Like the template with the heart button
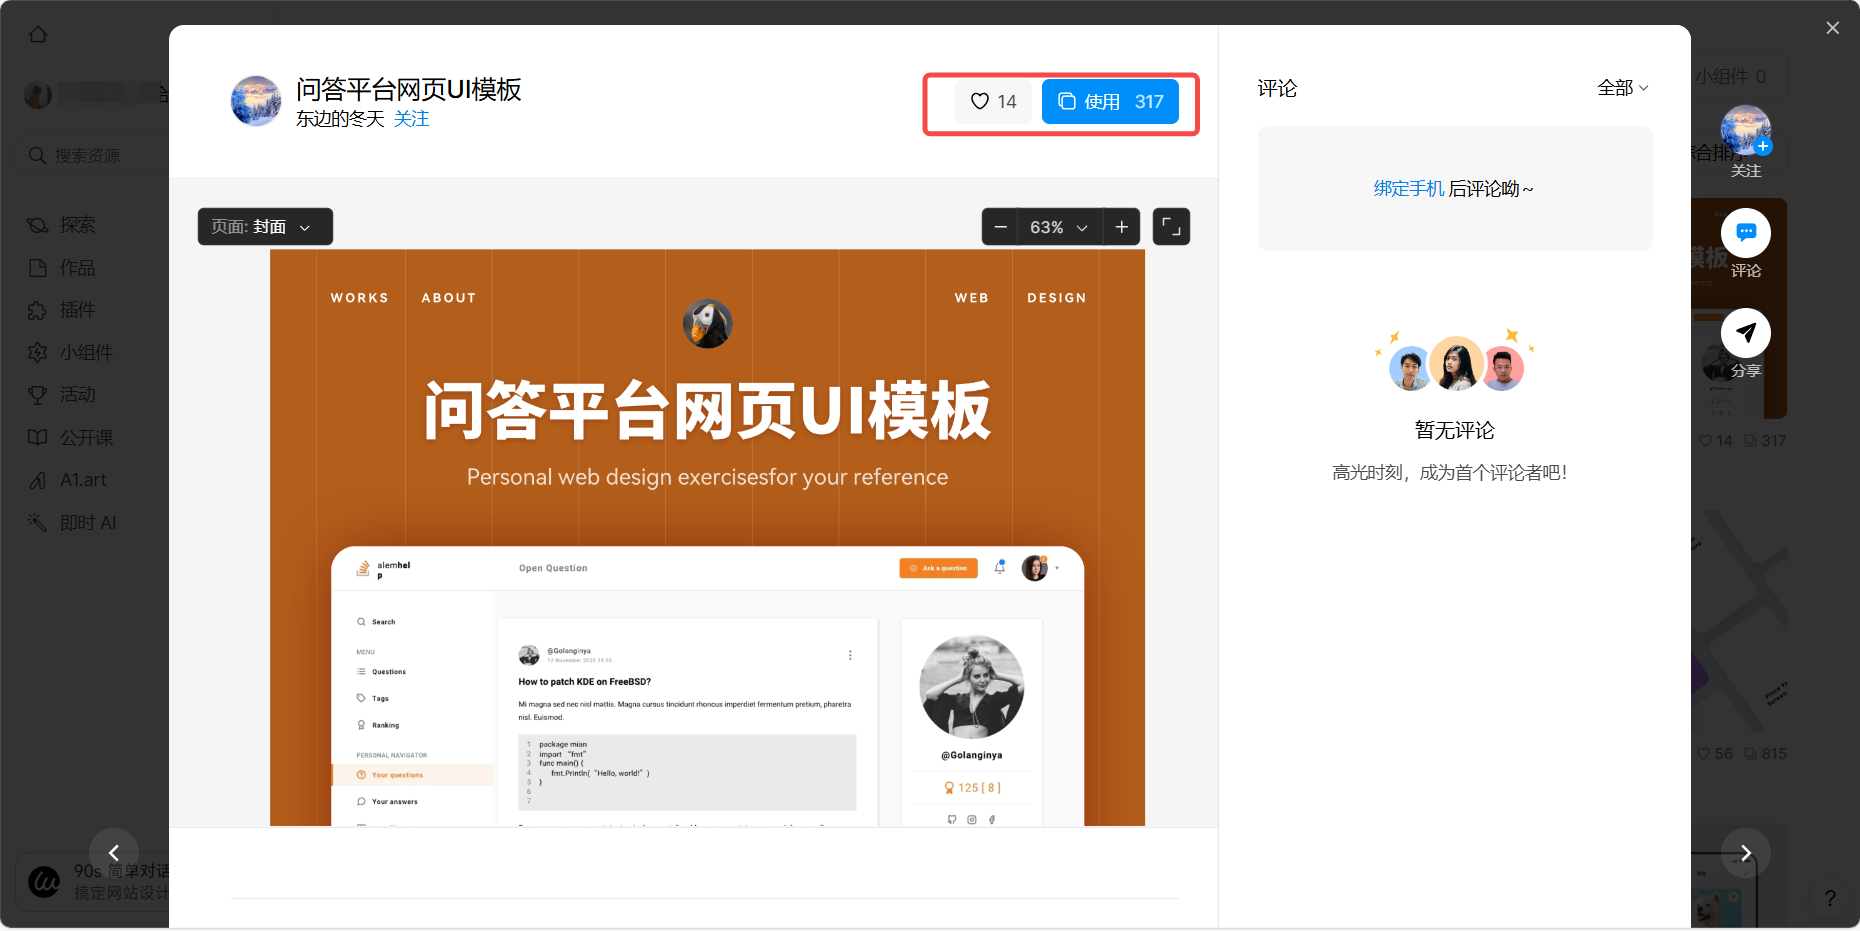 pyautogui.click(x=994, y=102)
